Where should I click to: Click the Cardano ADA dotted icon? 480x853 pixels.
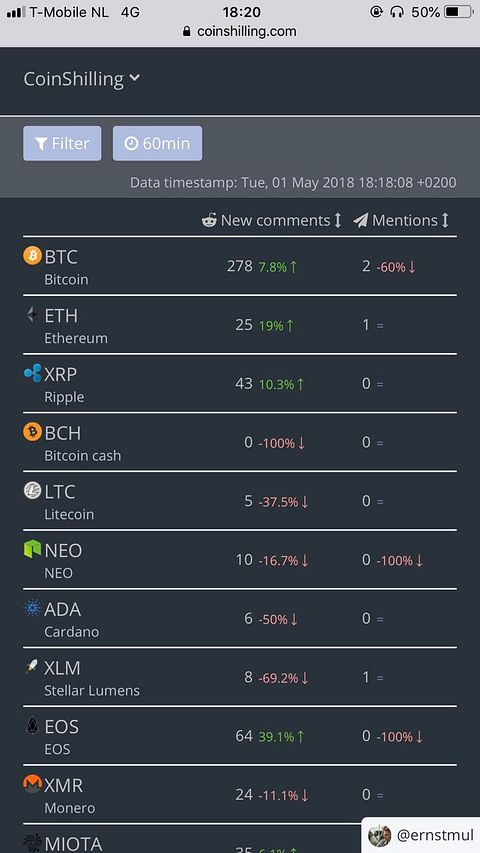pyautogui.click(x=32, y=608)
